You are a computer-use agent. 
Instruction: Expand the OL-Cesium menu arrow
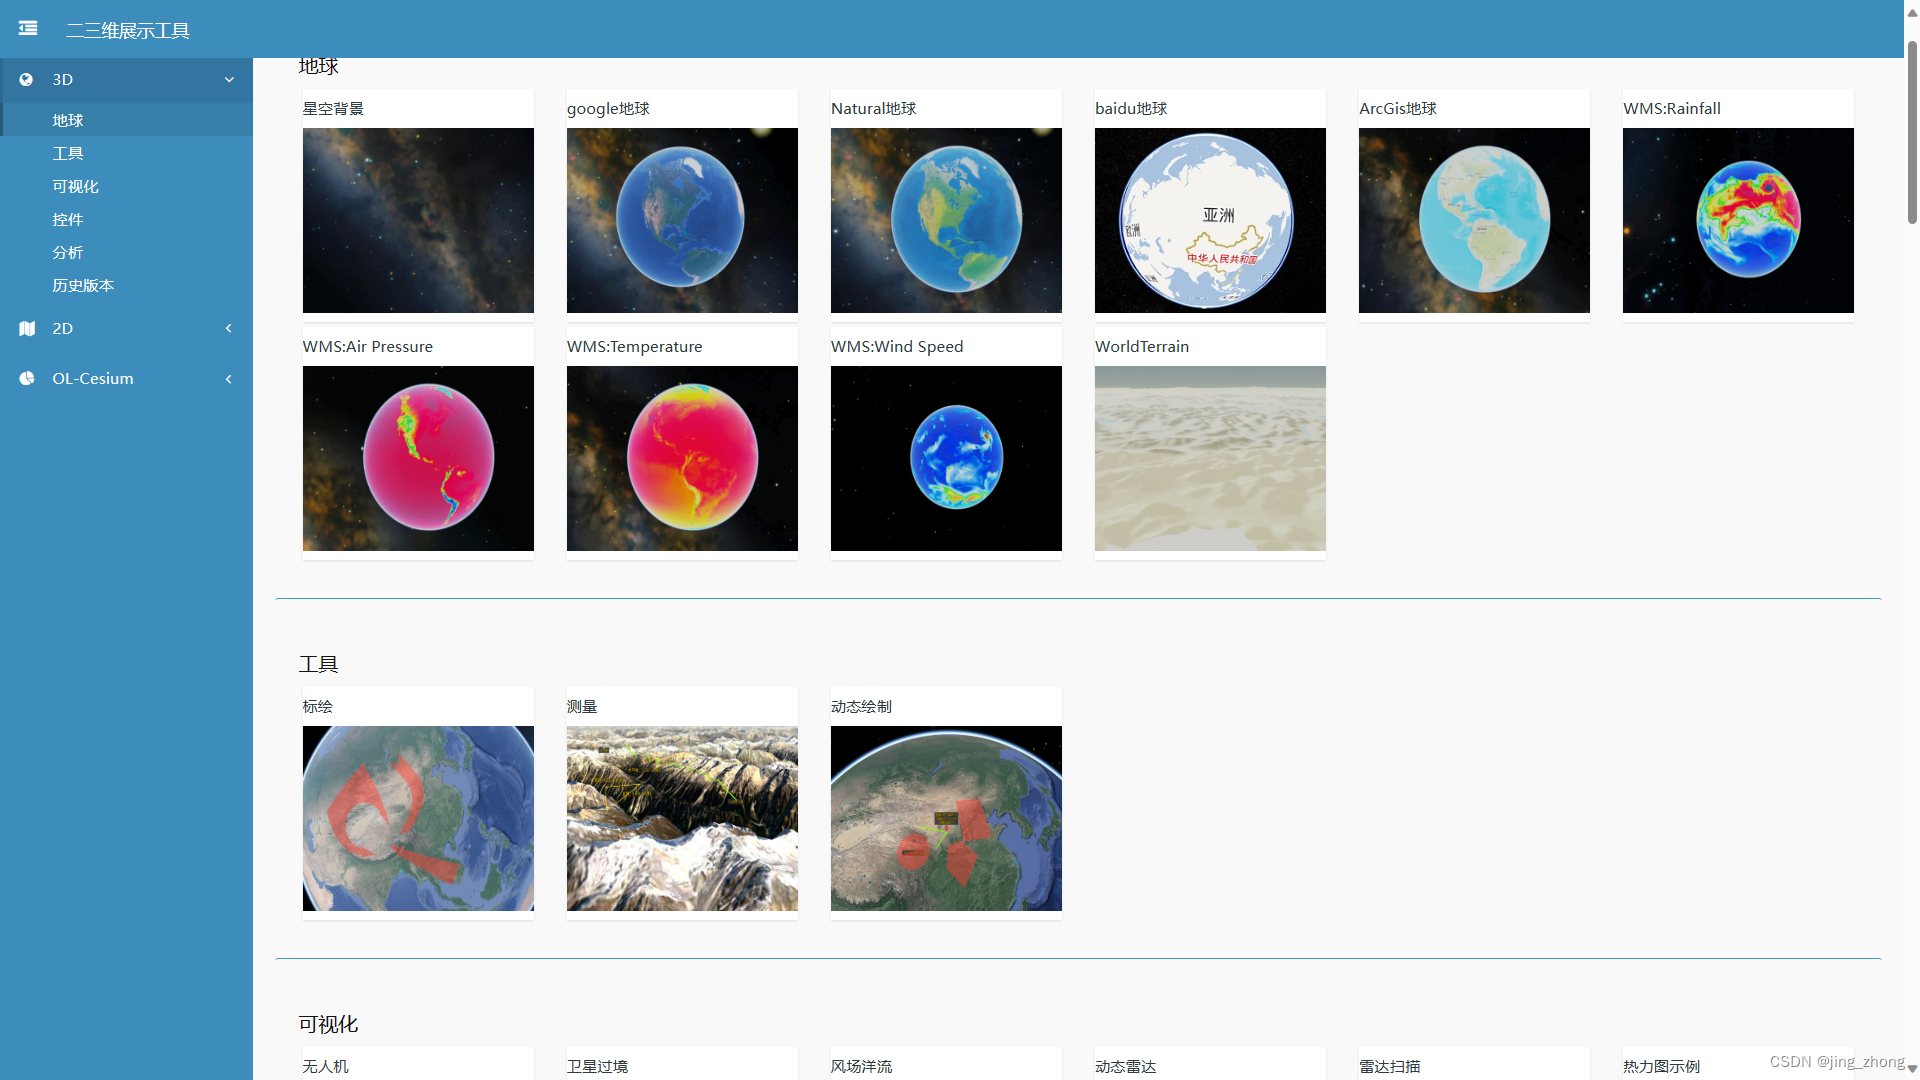point(229,379)
